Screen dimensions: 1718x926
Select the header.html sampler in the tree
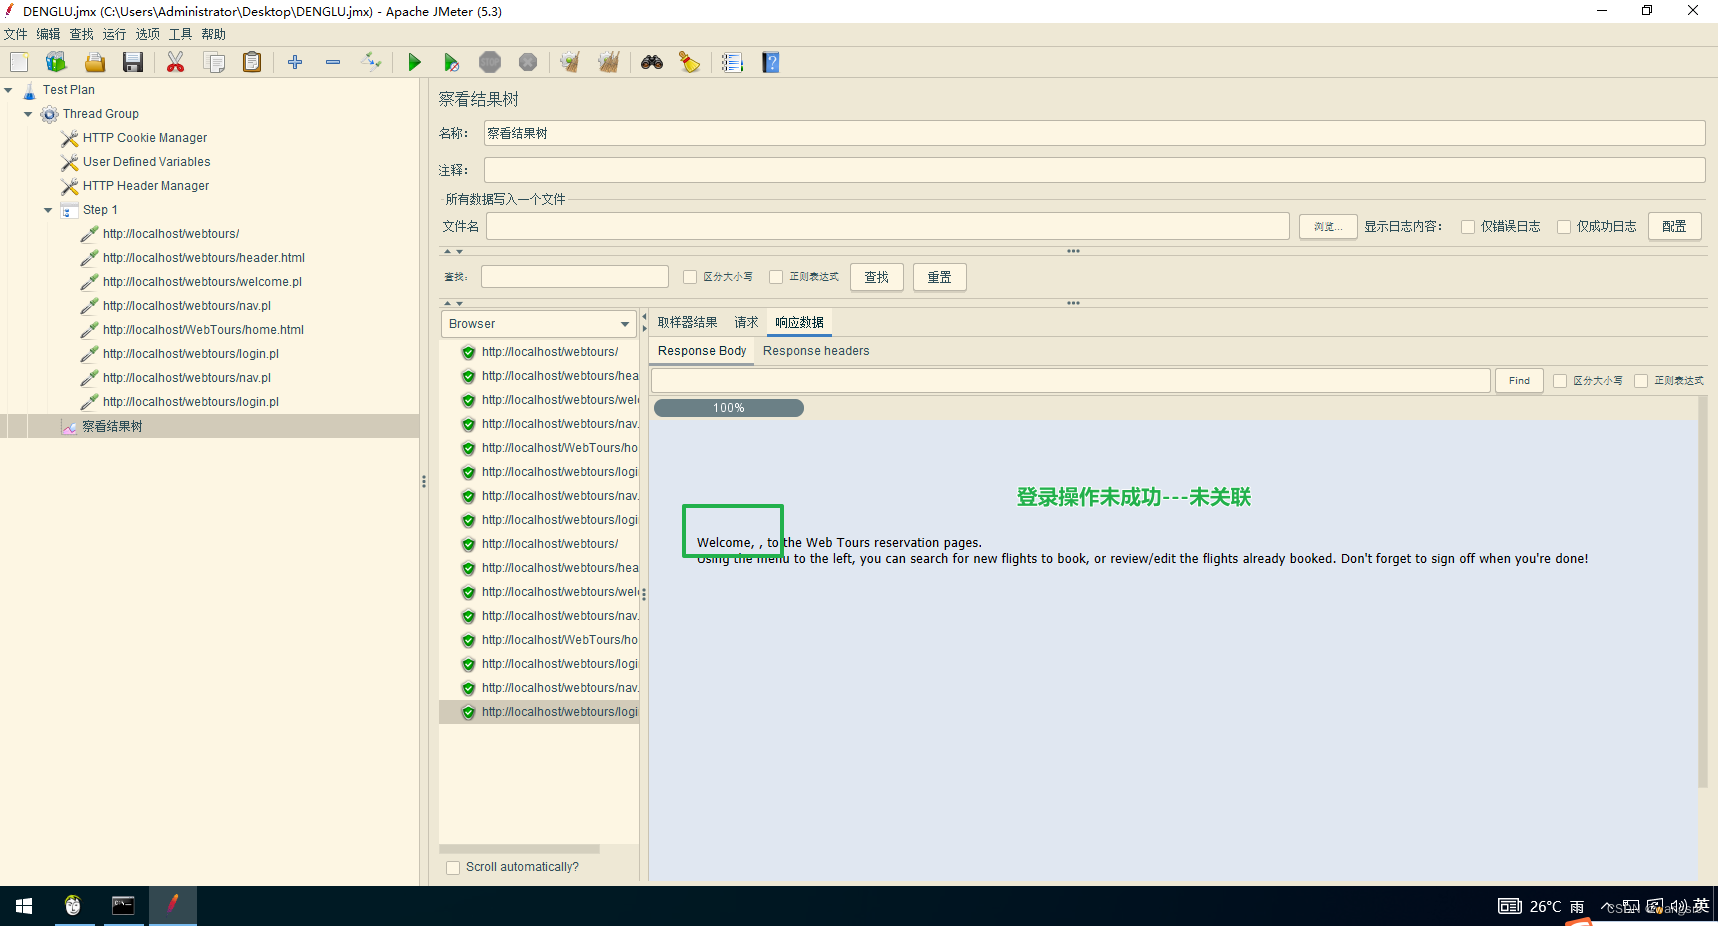pos(203,258)
